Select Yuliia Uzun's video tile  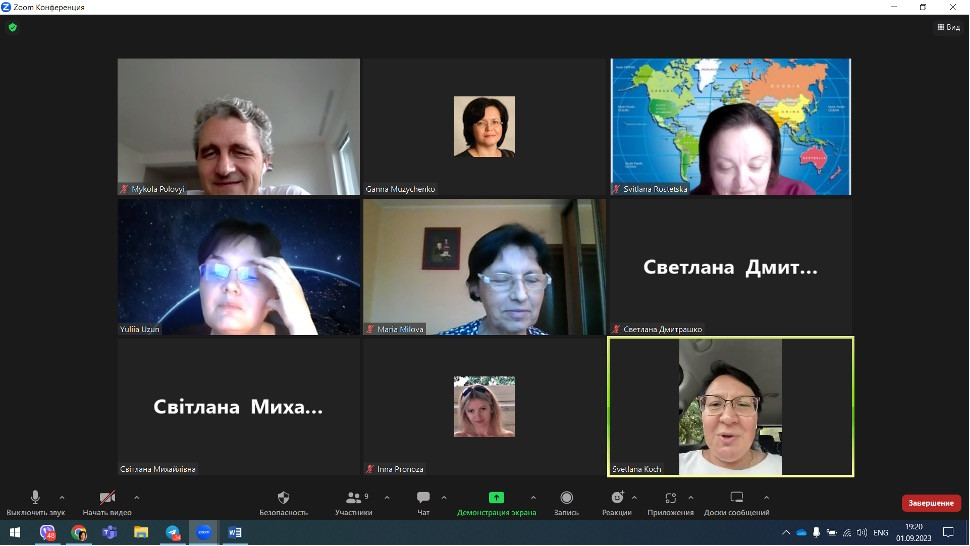point(239,267)
